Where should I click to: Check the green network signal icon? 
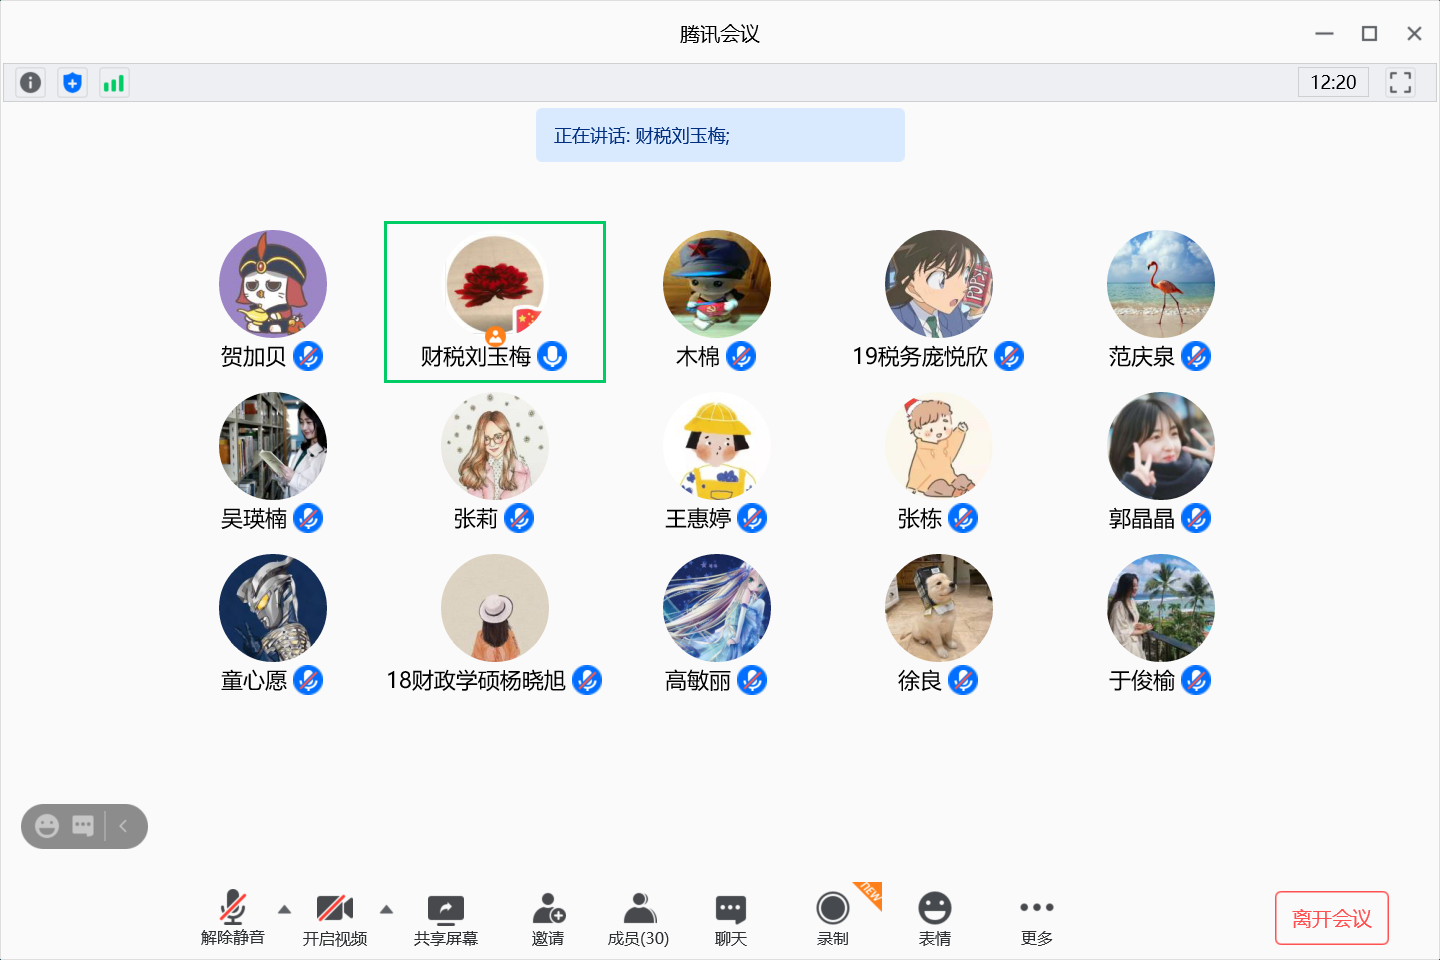pos(114,83)
